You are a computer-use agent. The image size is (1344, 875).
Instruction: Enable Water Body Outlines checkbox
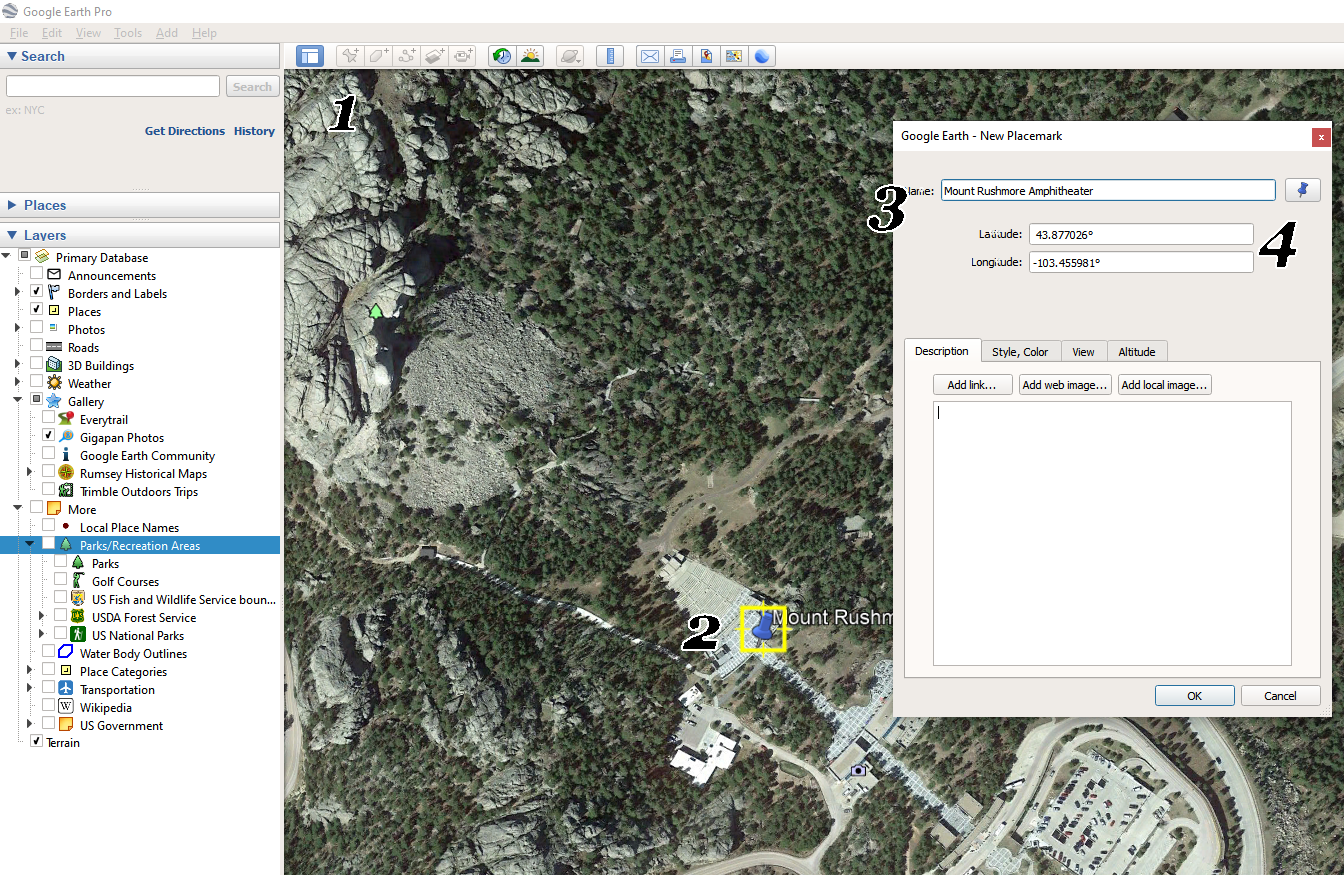point(48,653)
